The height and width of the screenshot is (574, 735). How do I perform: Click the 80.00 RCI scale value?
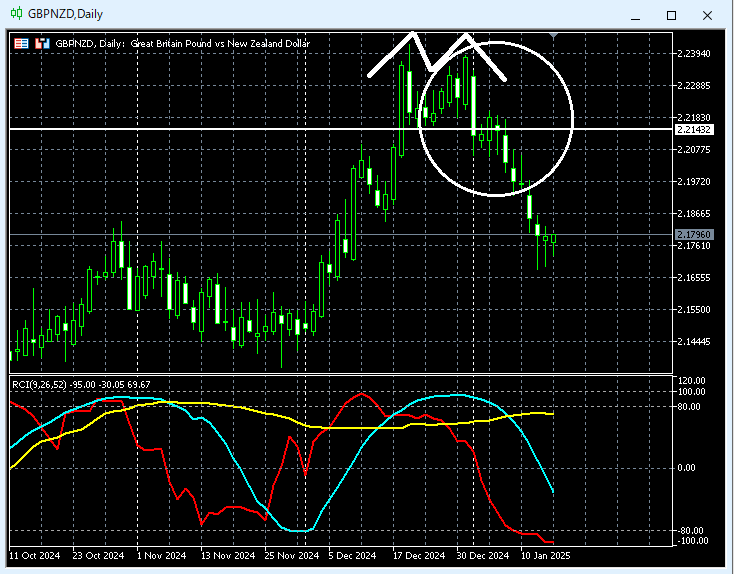tap(689, 407)
